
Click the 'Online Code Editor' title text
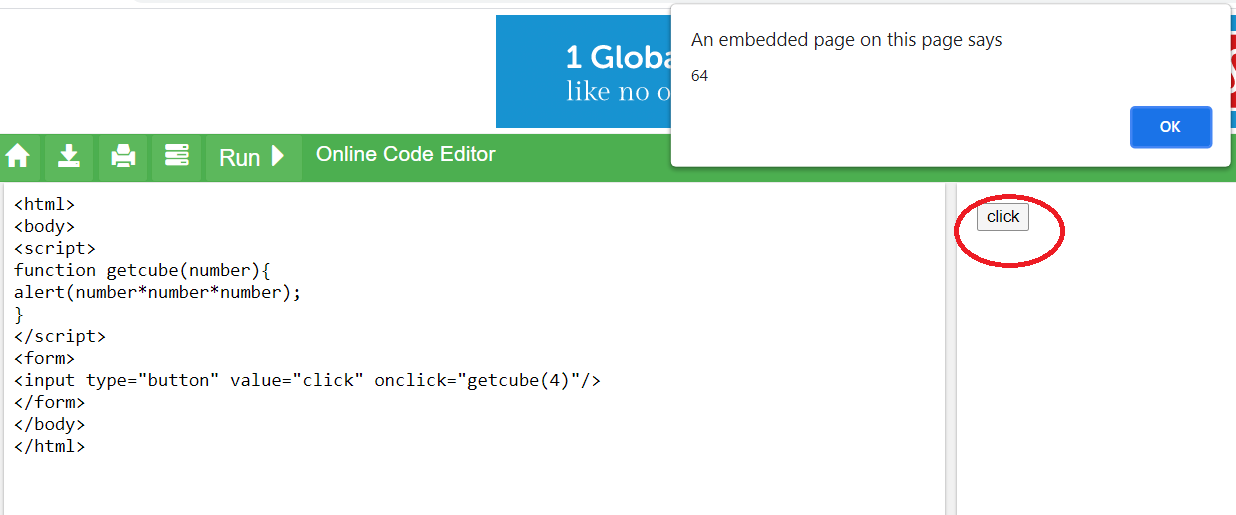tap(406, 154)
